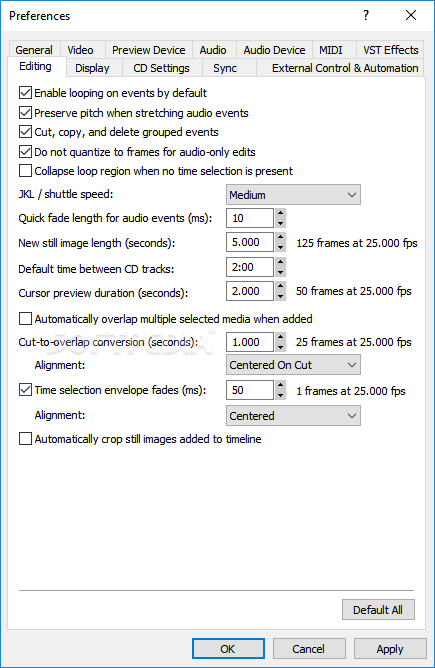The width and height of the screenshot is (435, 668).
Task: Close the Preferences dialog
Action: (411, 15)
